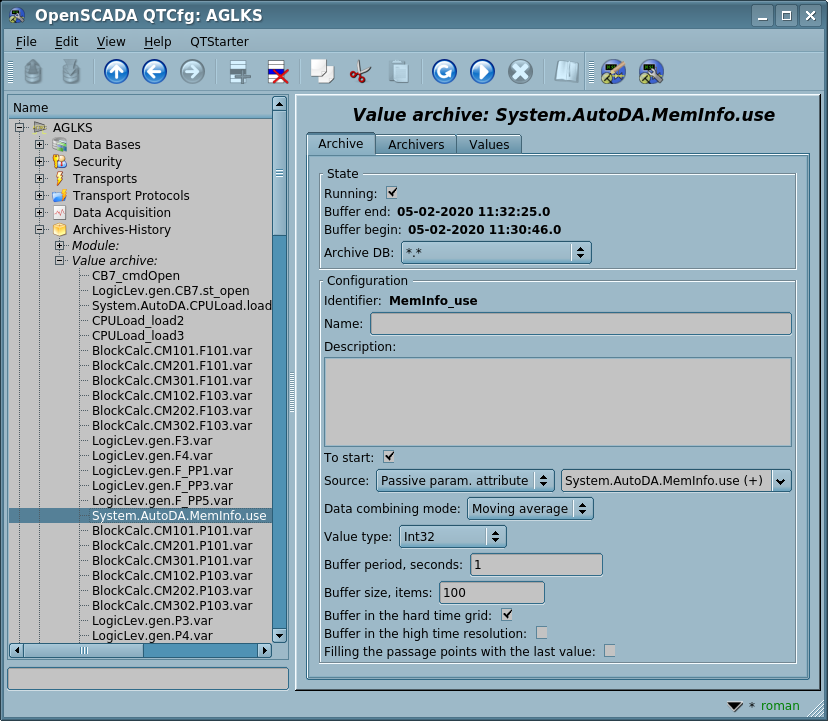Click the Name input field

pos(581,323)
